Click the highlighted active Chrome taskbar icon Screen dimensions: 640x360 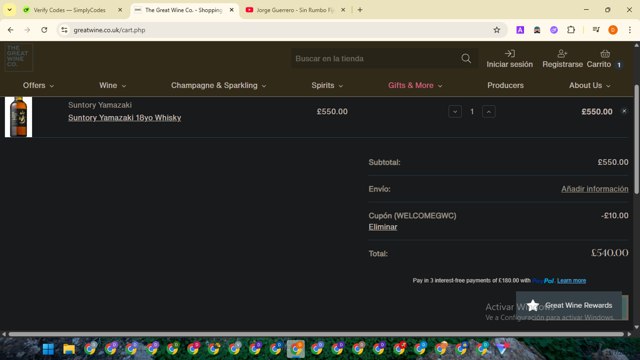pos(296,349)
